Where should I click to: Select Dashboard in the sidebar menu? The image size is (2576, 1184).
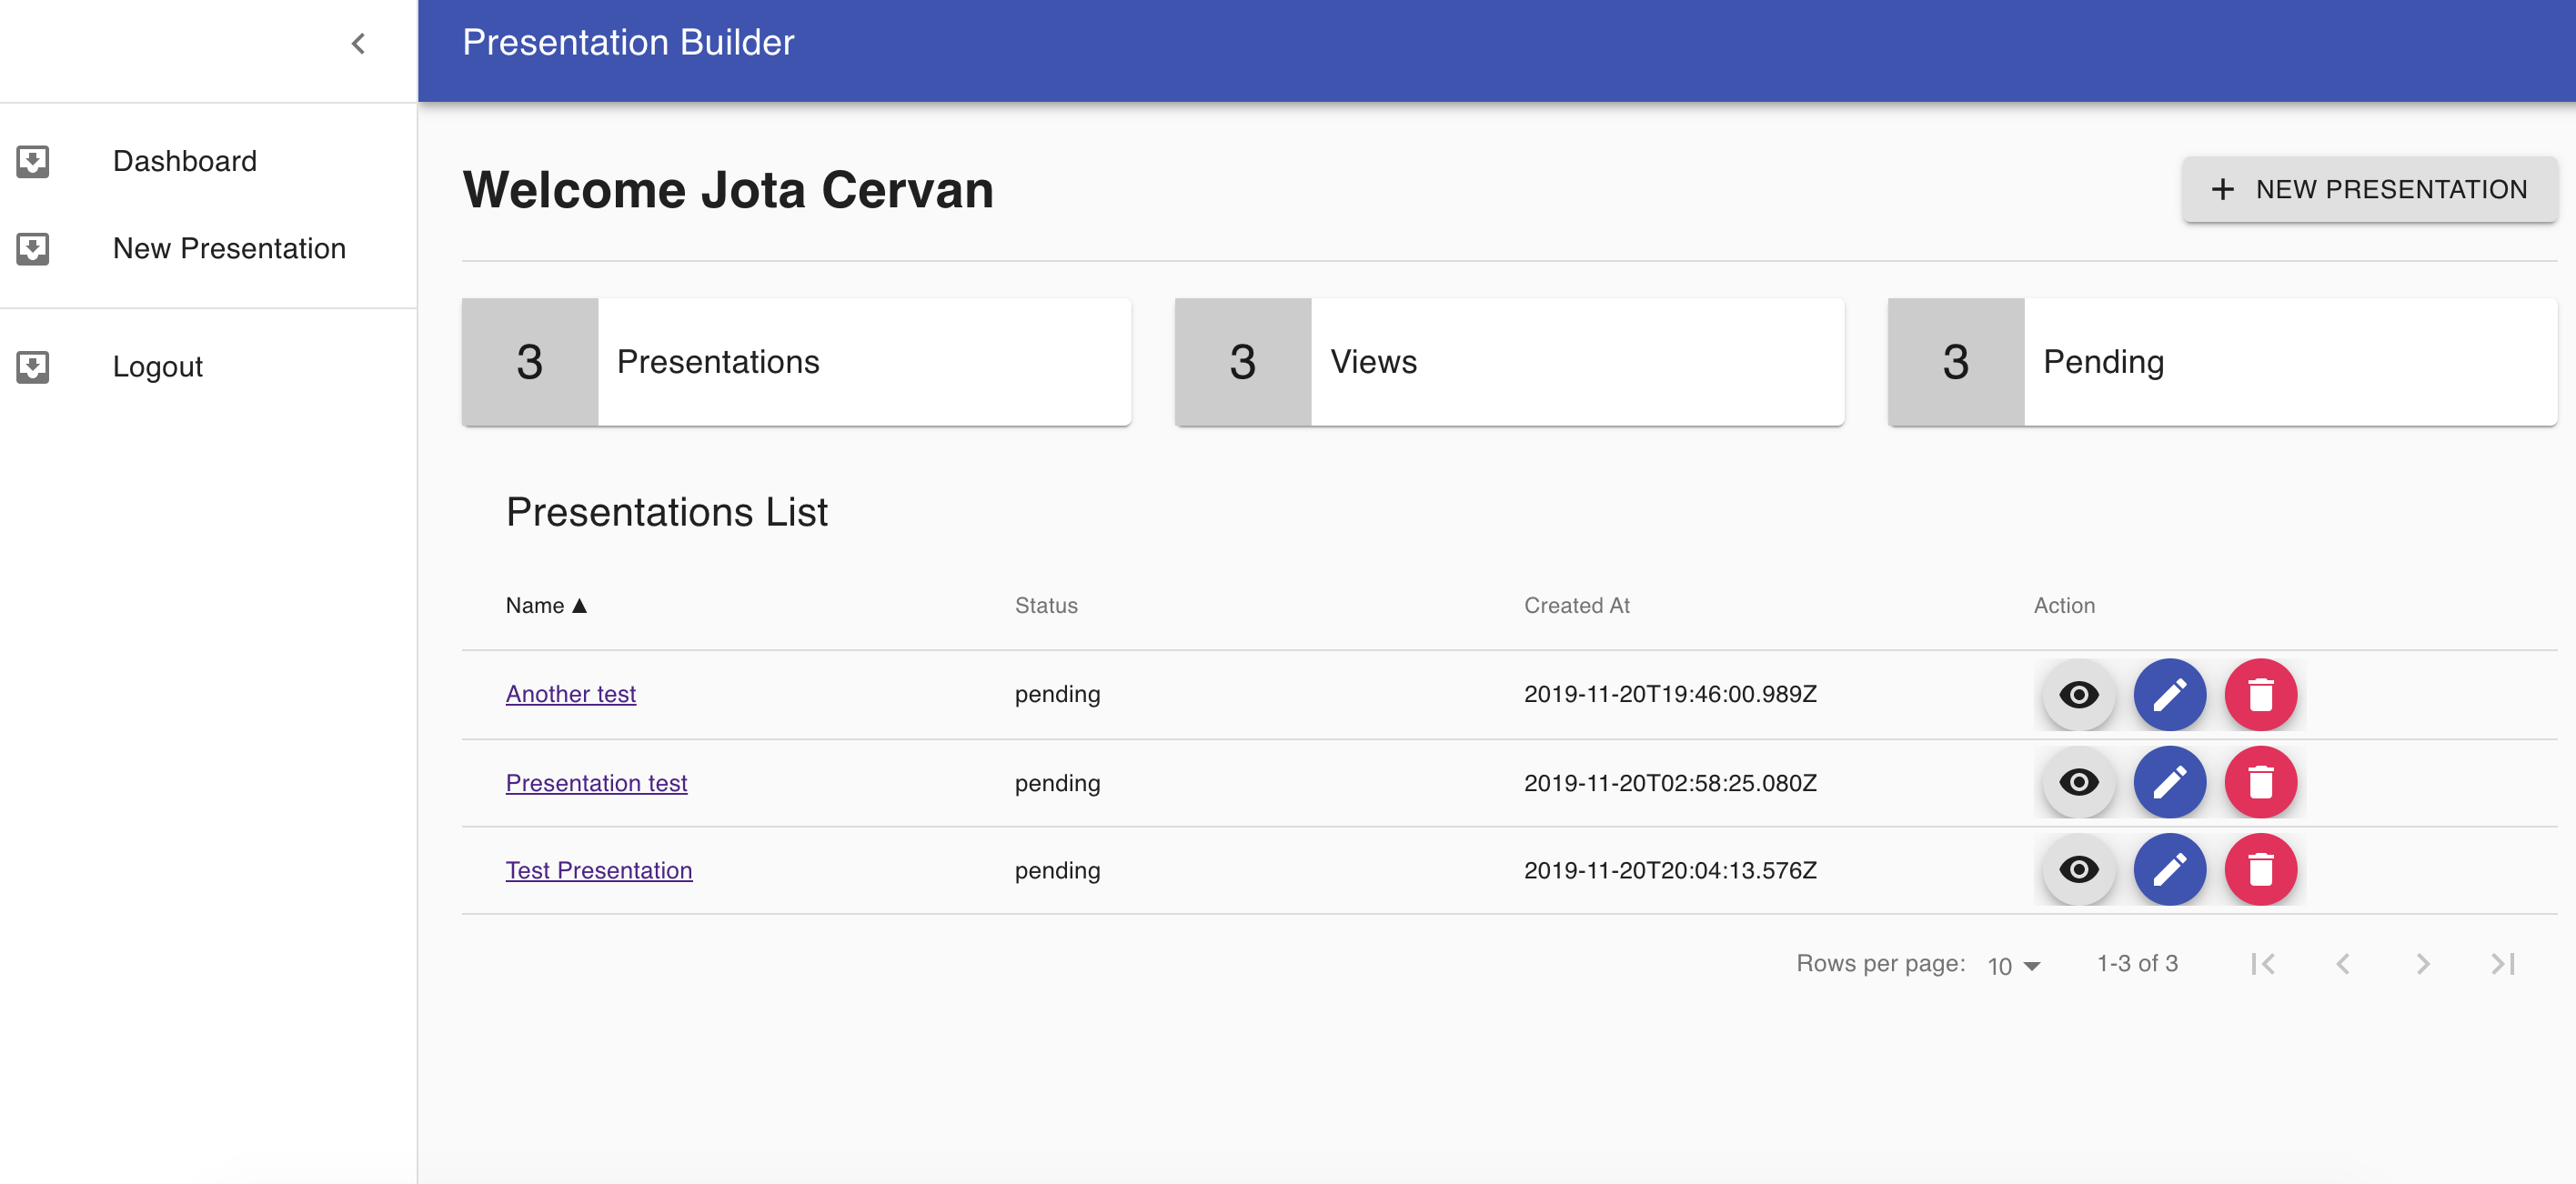185,161
